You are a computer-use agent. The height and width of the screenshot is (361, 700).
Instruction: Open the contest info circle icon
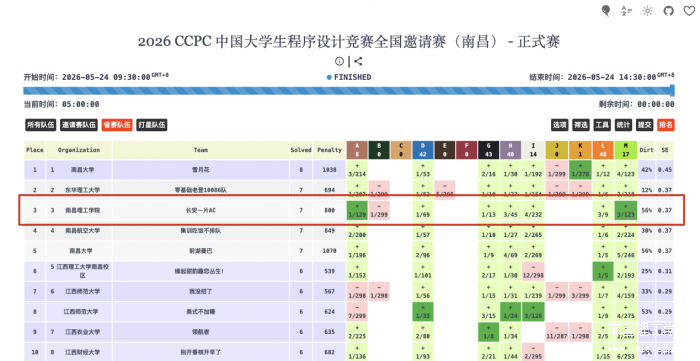click(x=339, y=61)
